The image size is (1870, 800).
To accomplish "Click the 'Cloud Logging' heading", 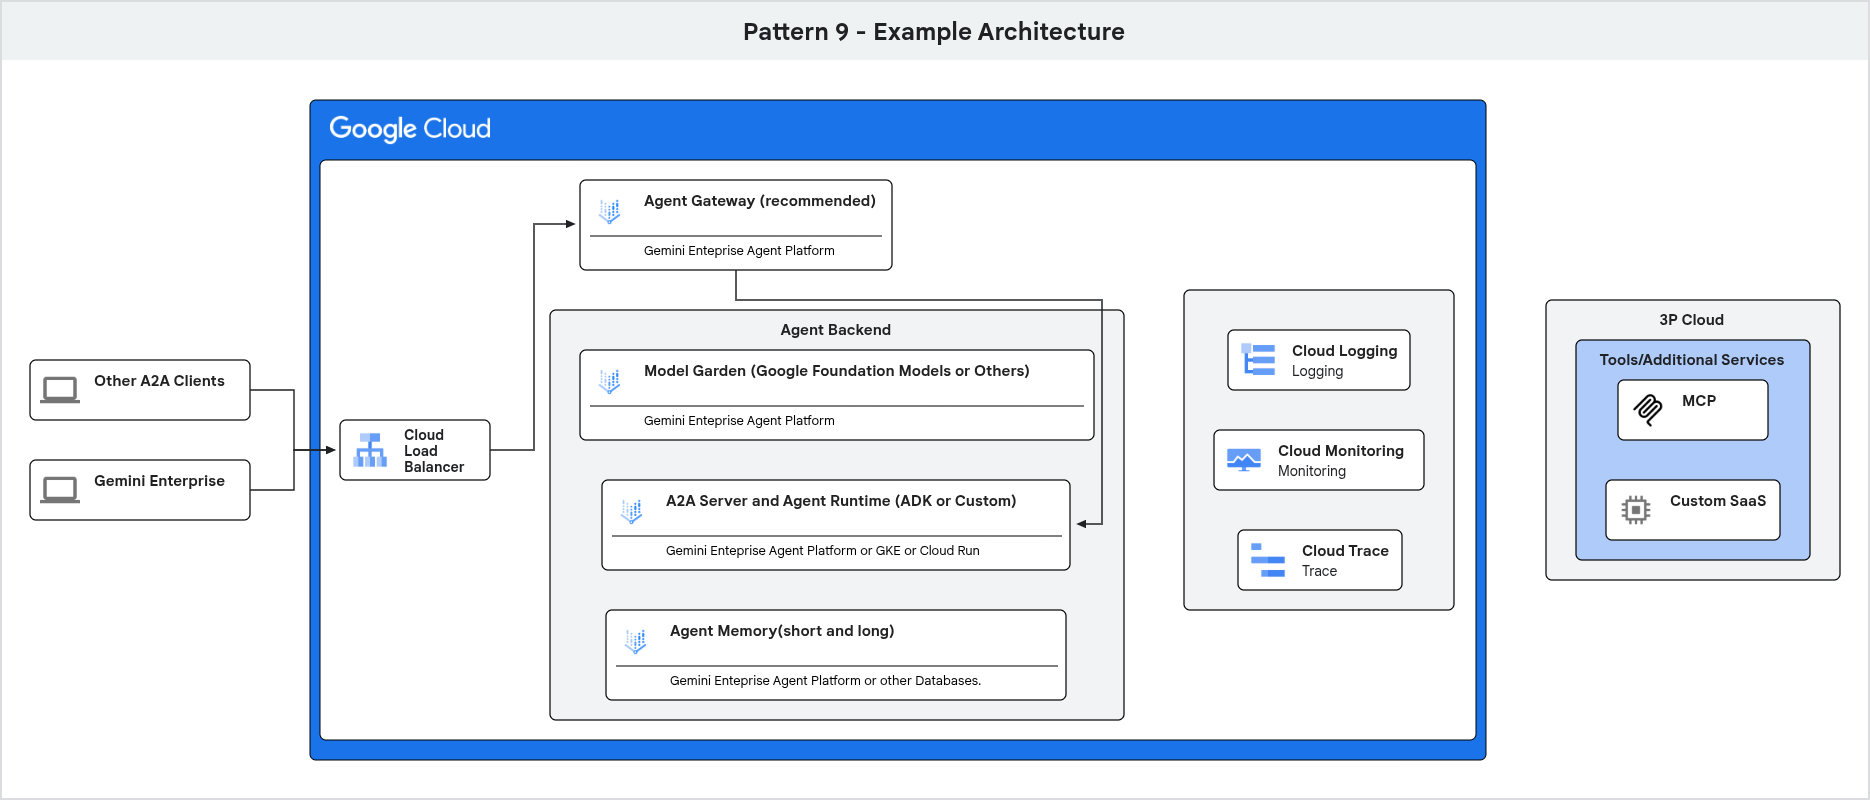I will (x=1345, y=351).
